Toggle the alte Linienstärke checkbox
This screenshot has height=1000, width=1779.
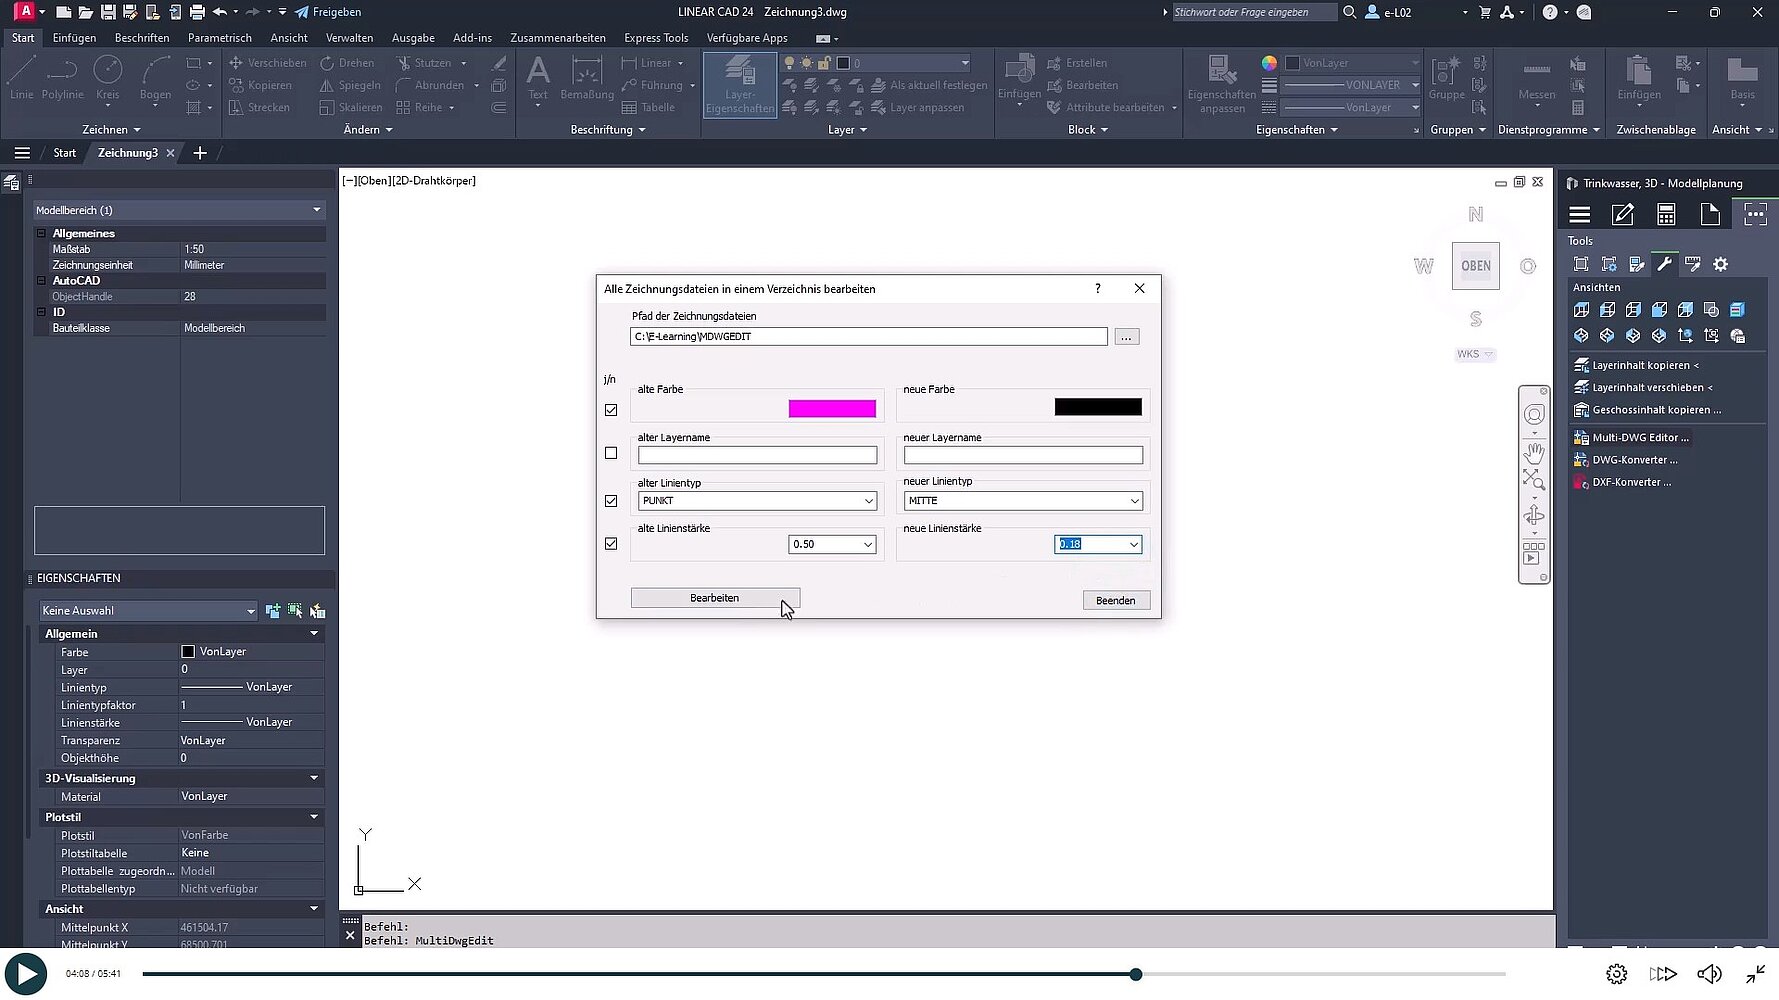[x=611, y=544]
